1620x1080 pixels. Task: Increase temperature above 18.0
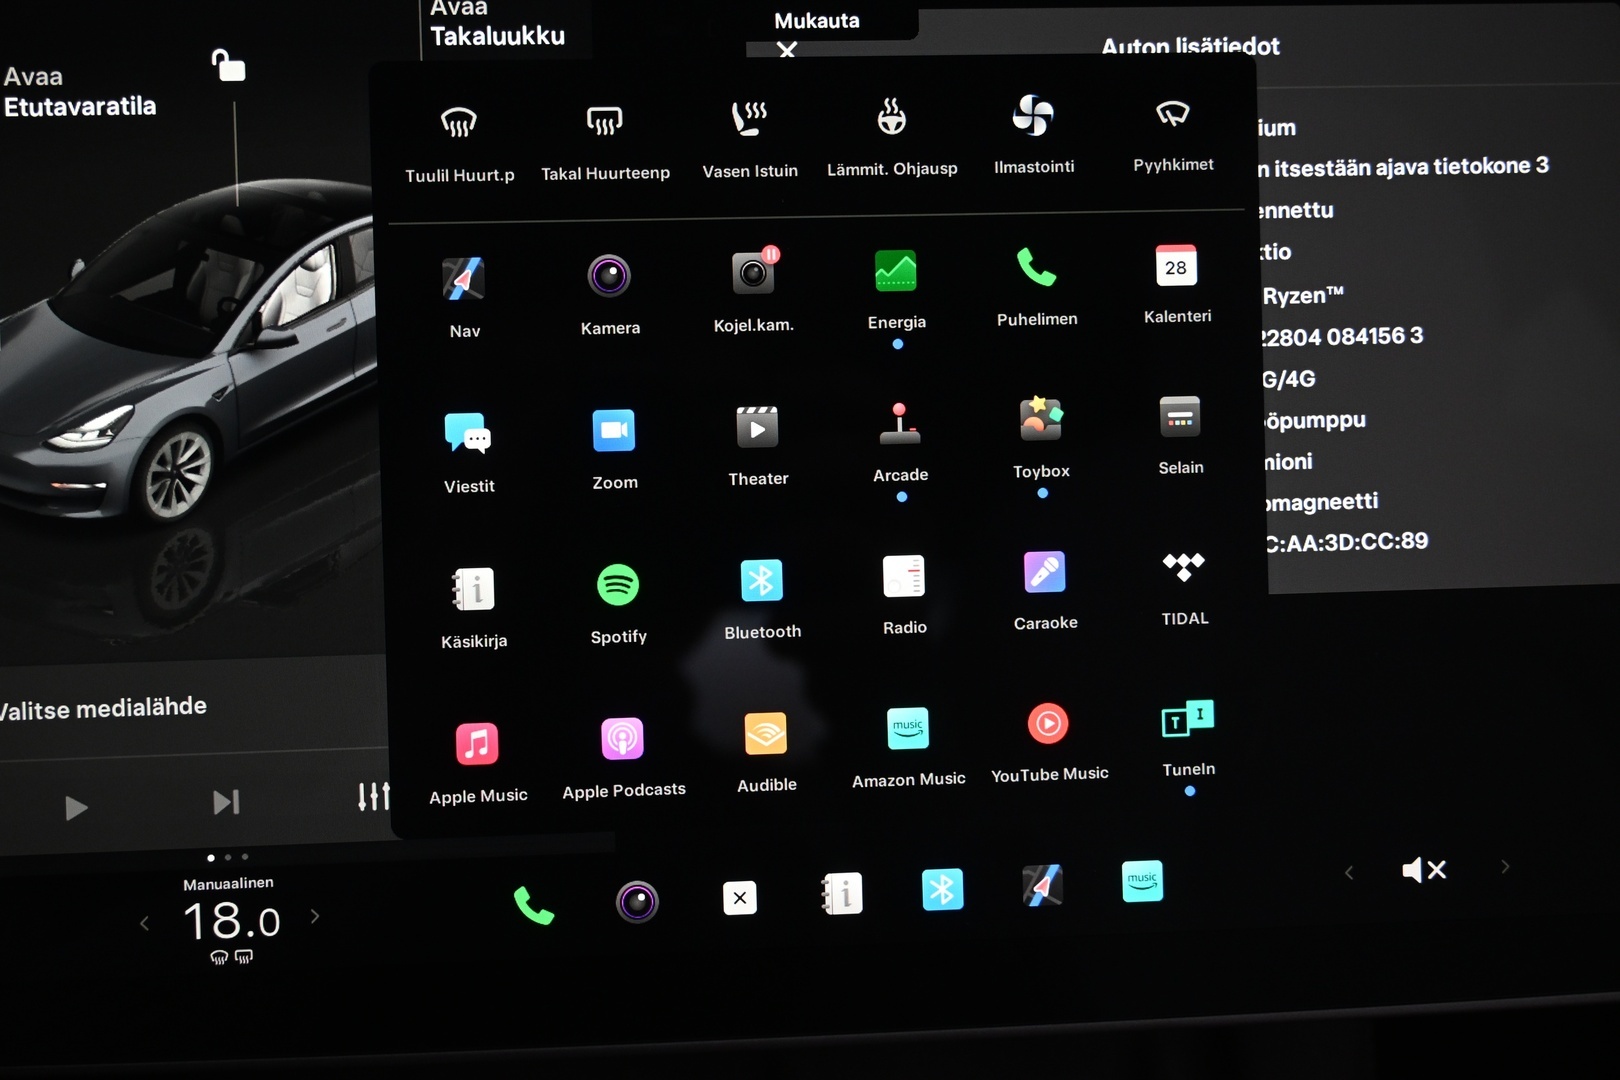[x=315, y=916]
